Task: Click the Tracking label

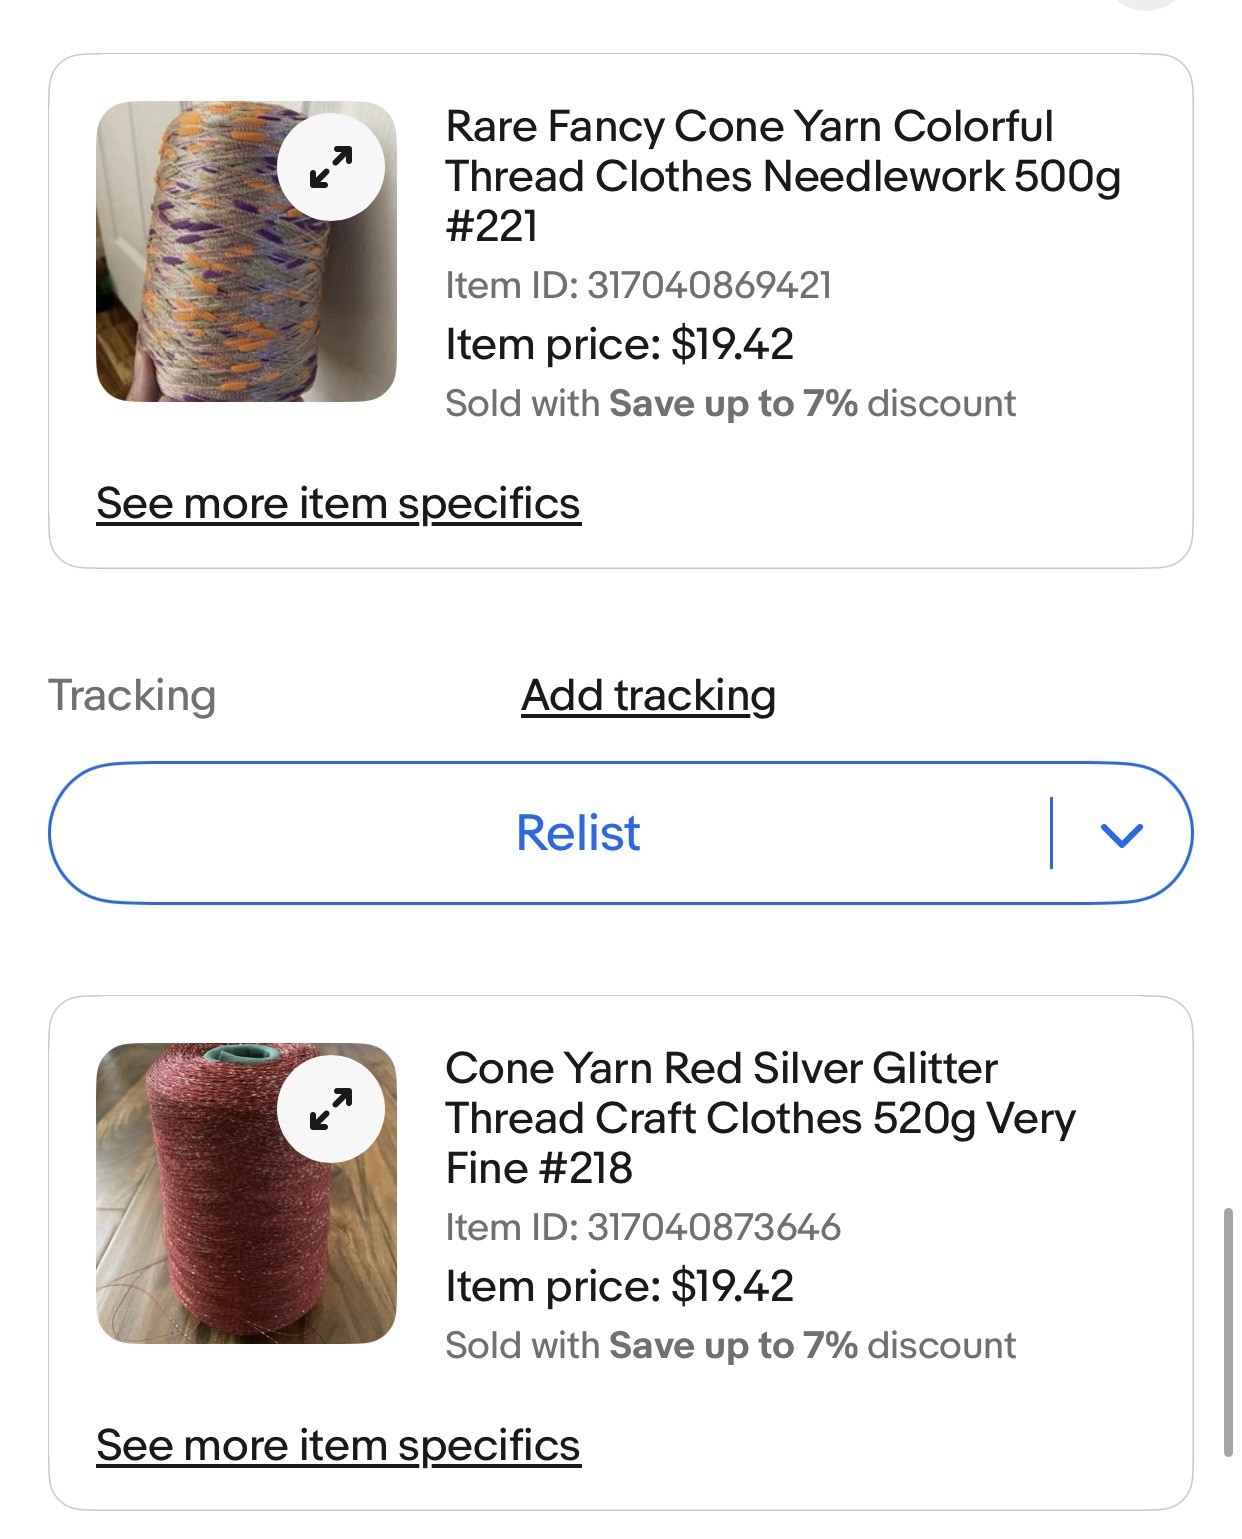Action: pyautogui.click(x=132, y=696)
